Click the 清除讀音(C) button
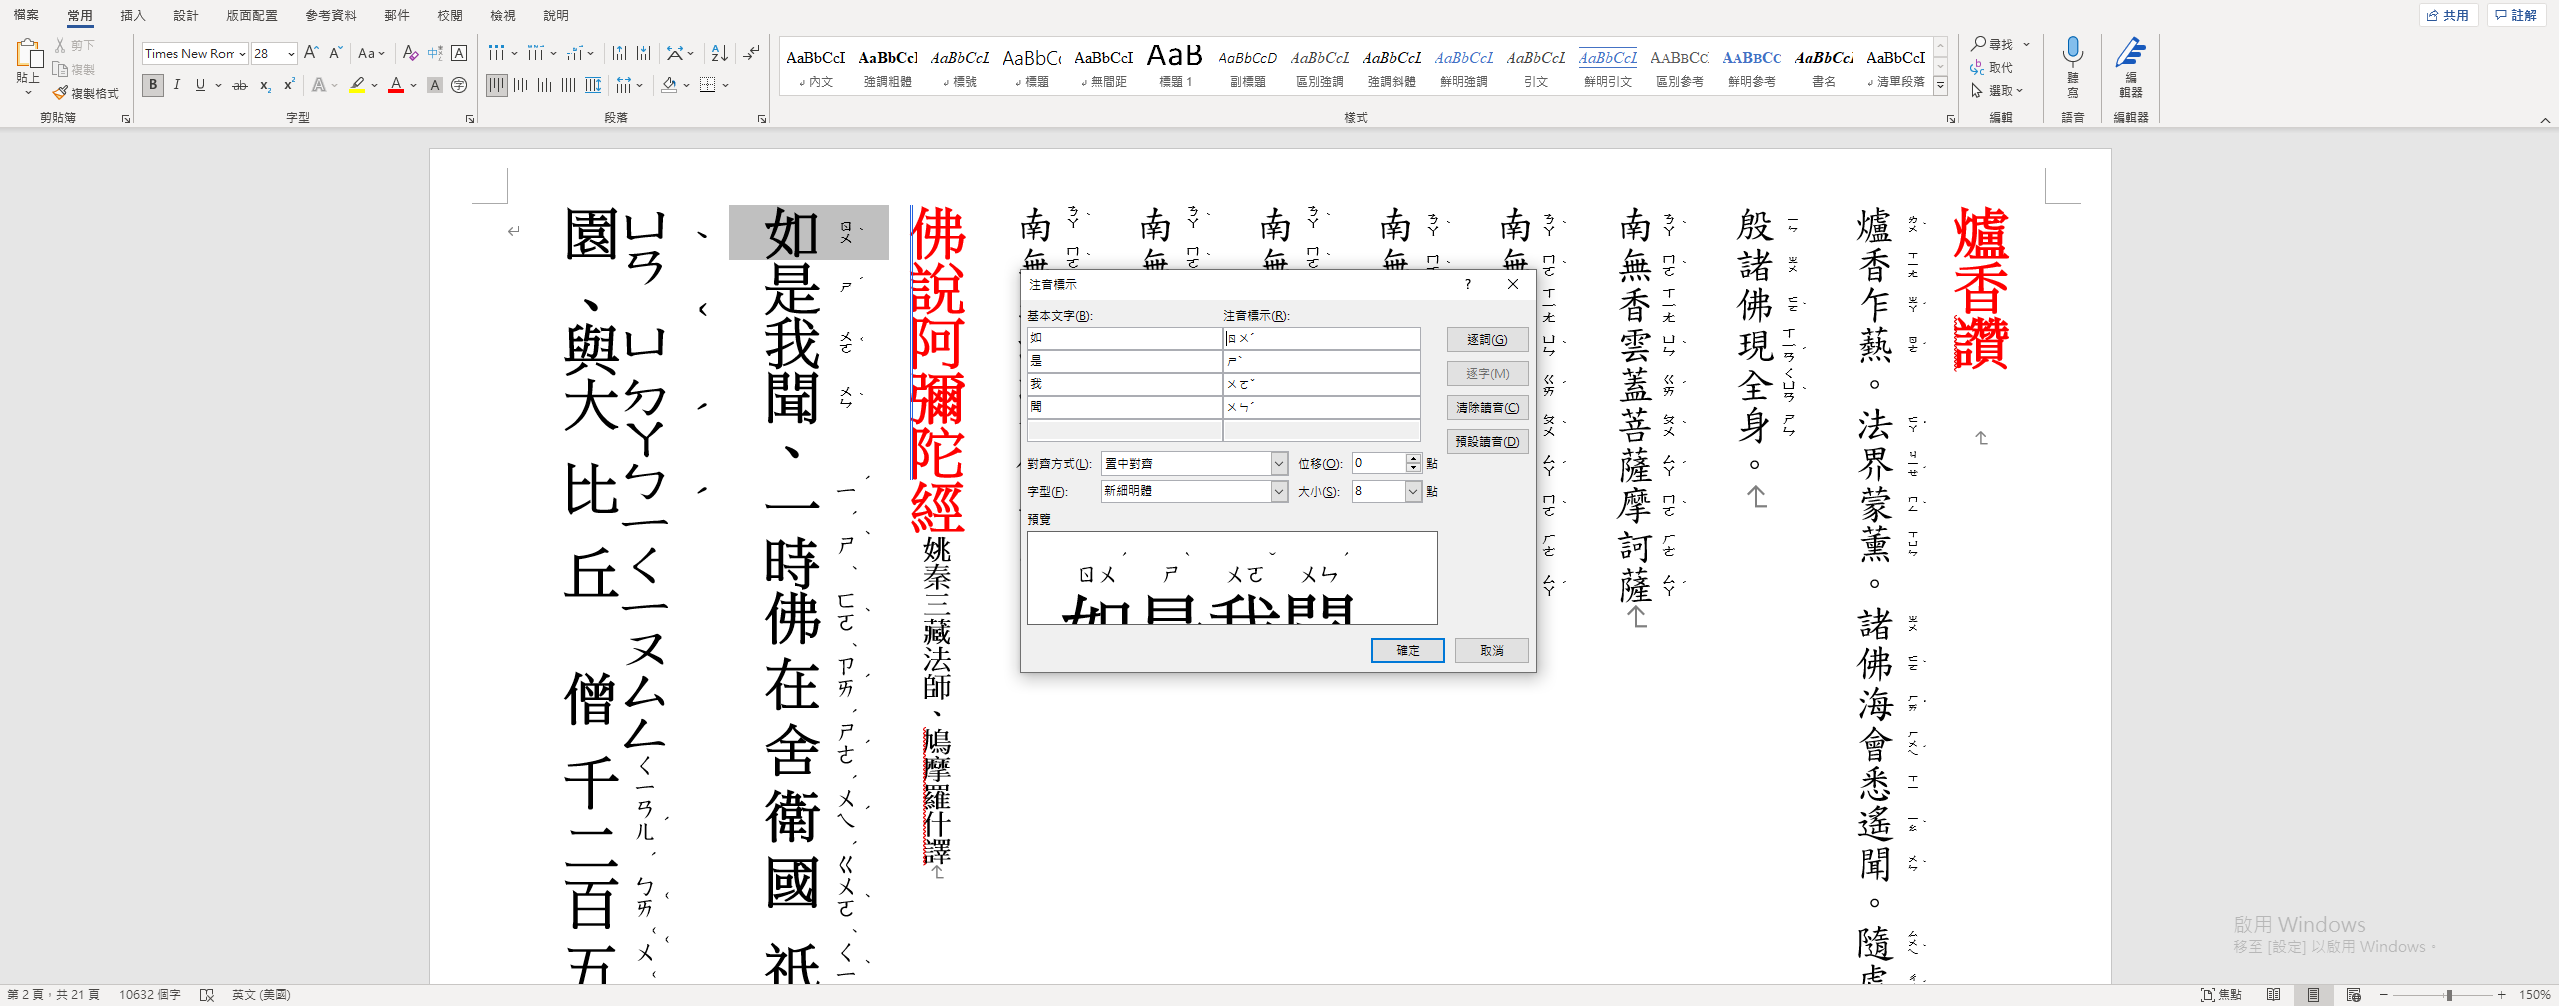This screenshot has width=2560, height=1006. tap(1487, 408)
